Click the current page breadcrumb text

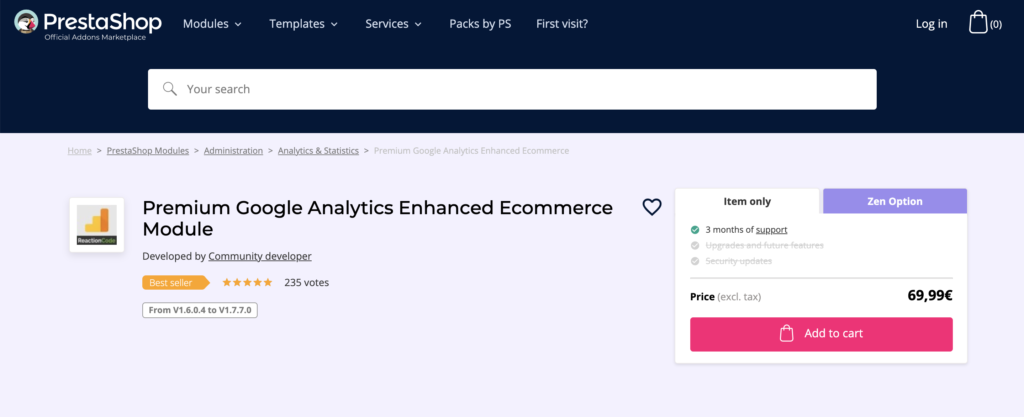point(471,151)
